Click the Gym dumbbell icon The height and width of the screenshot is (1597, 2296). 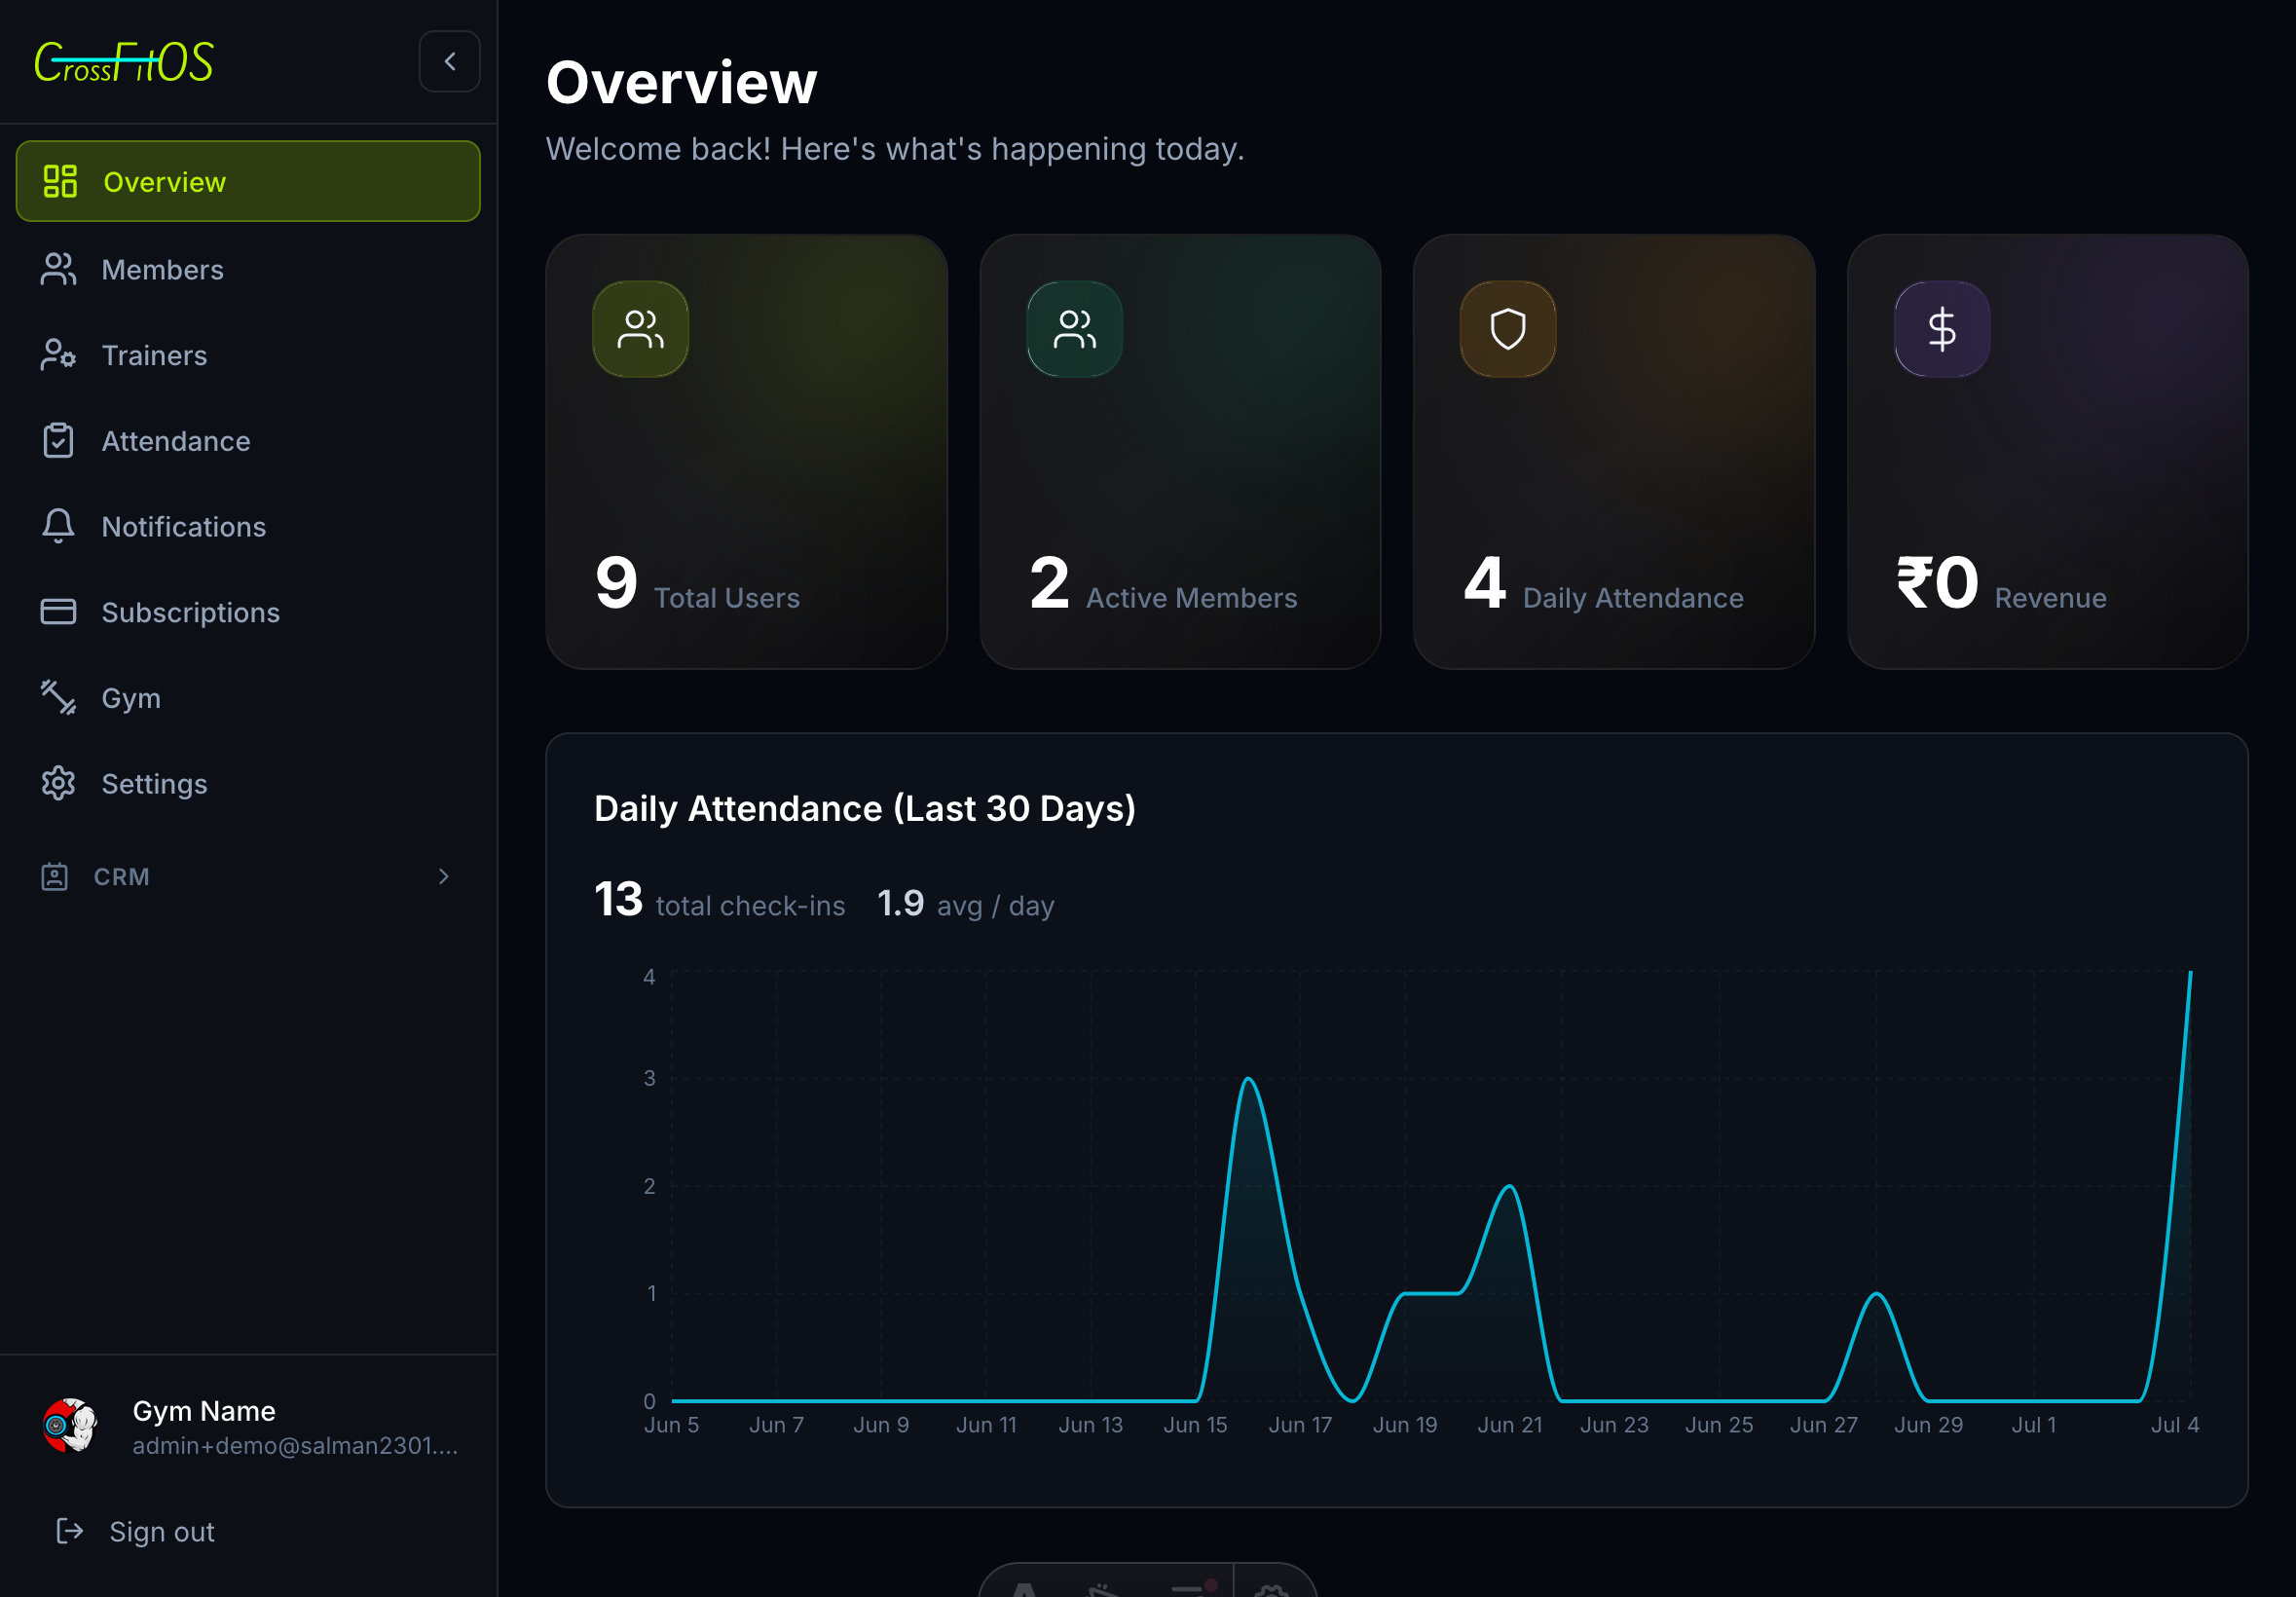58,698
